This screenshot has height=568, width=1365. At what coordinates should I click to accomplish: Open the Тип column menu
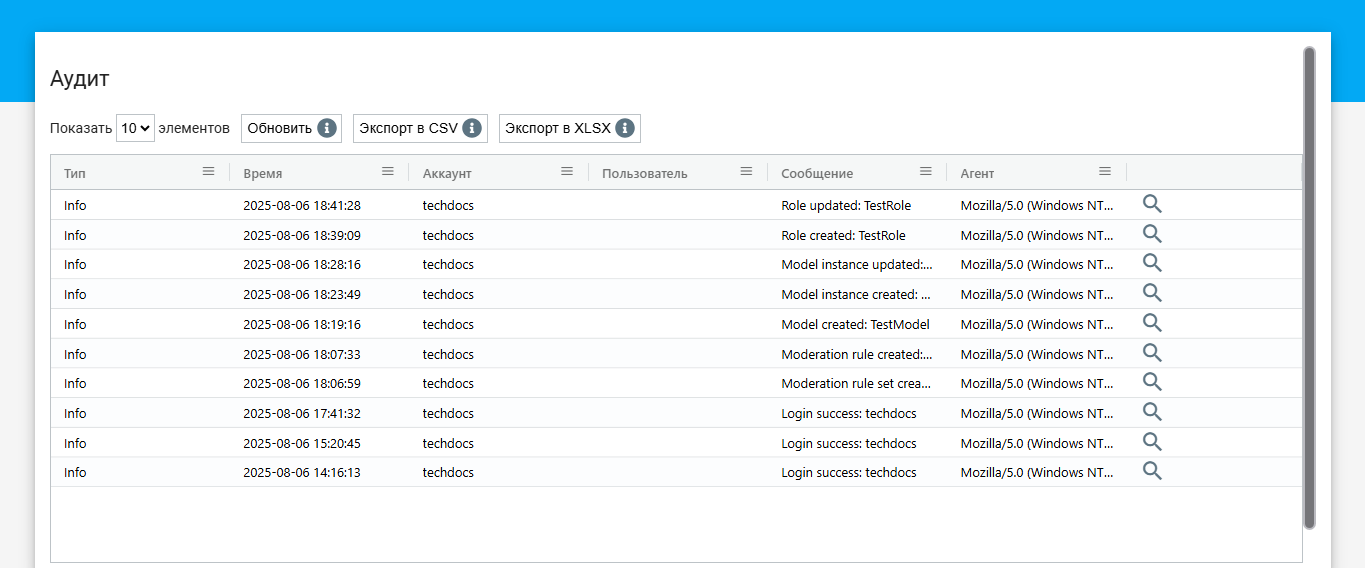208,172
